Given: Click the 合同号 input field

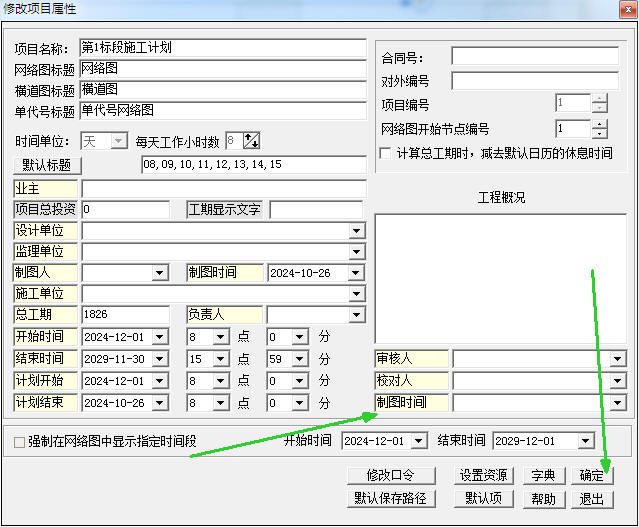Looking at the screenshot, I should (535, 57).
